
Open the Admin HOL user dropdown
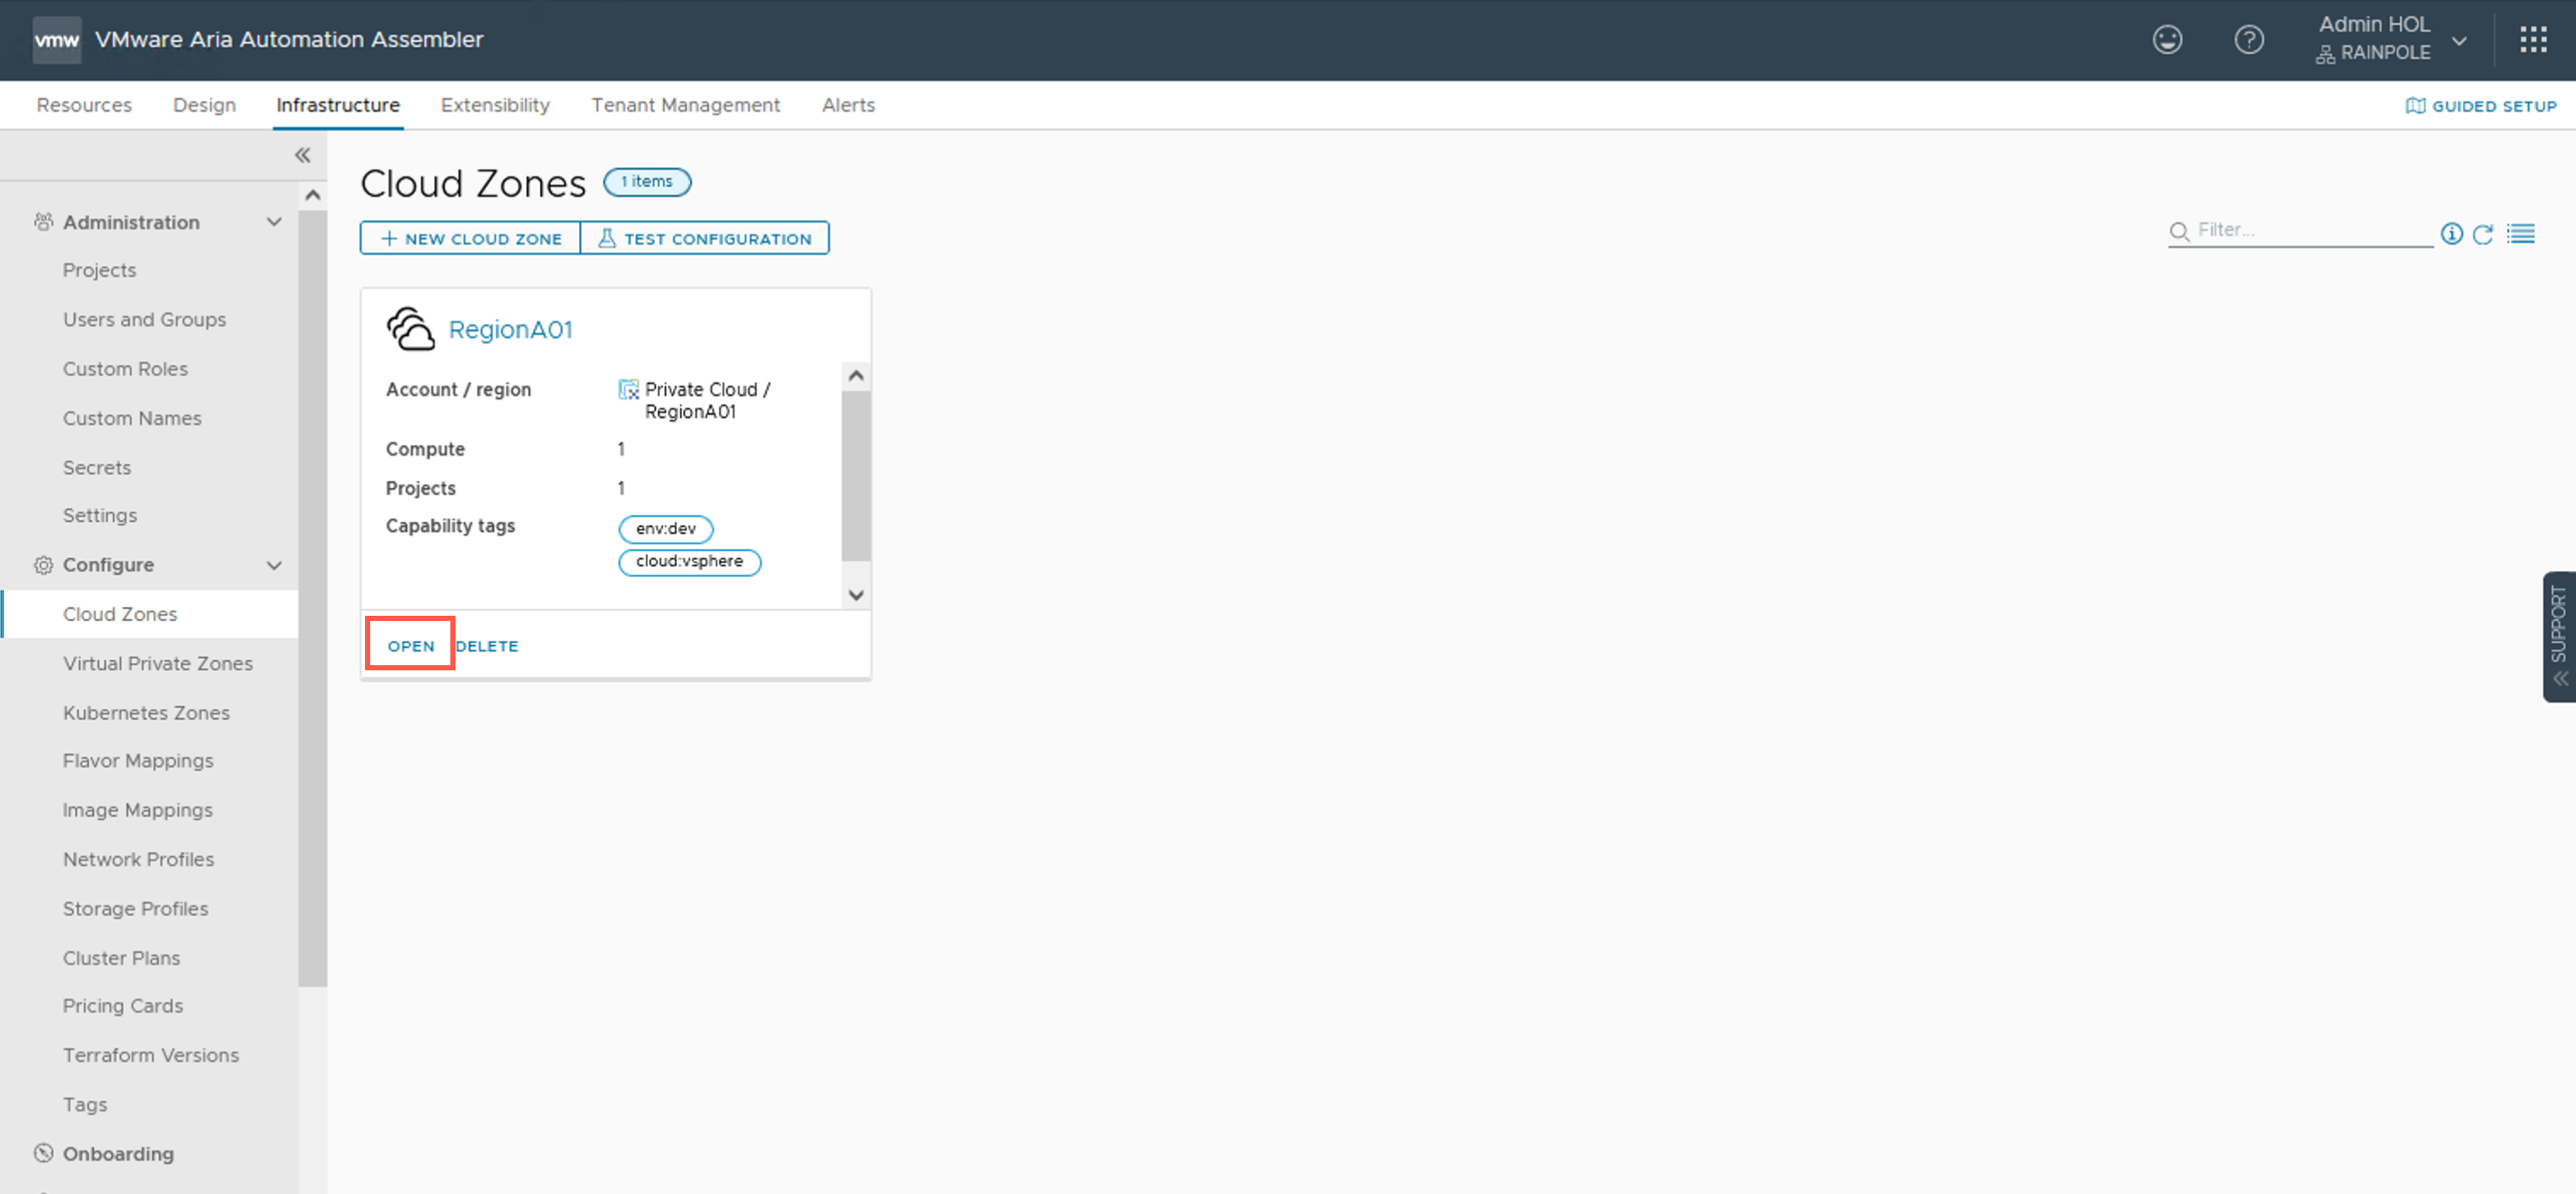[2459, 41]
